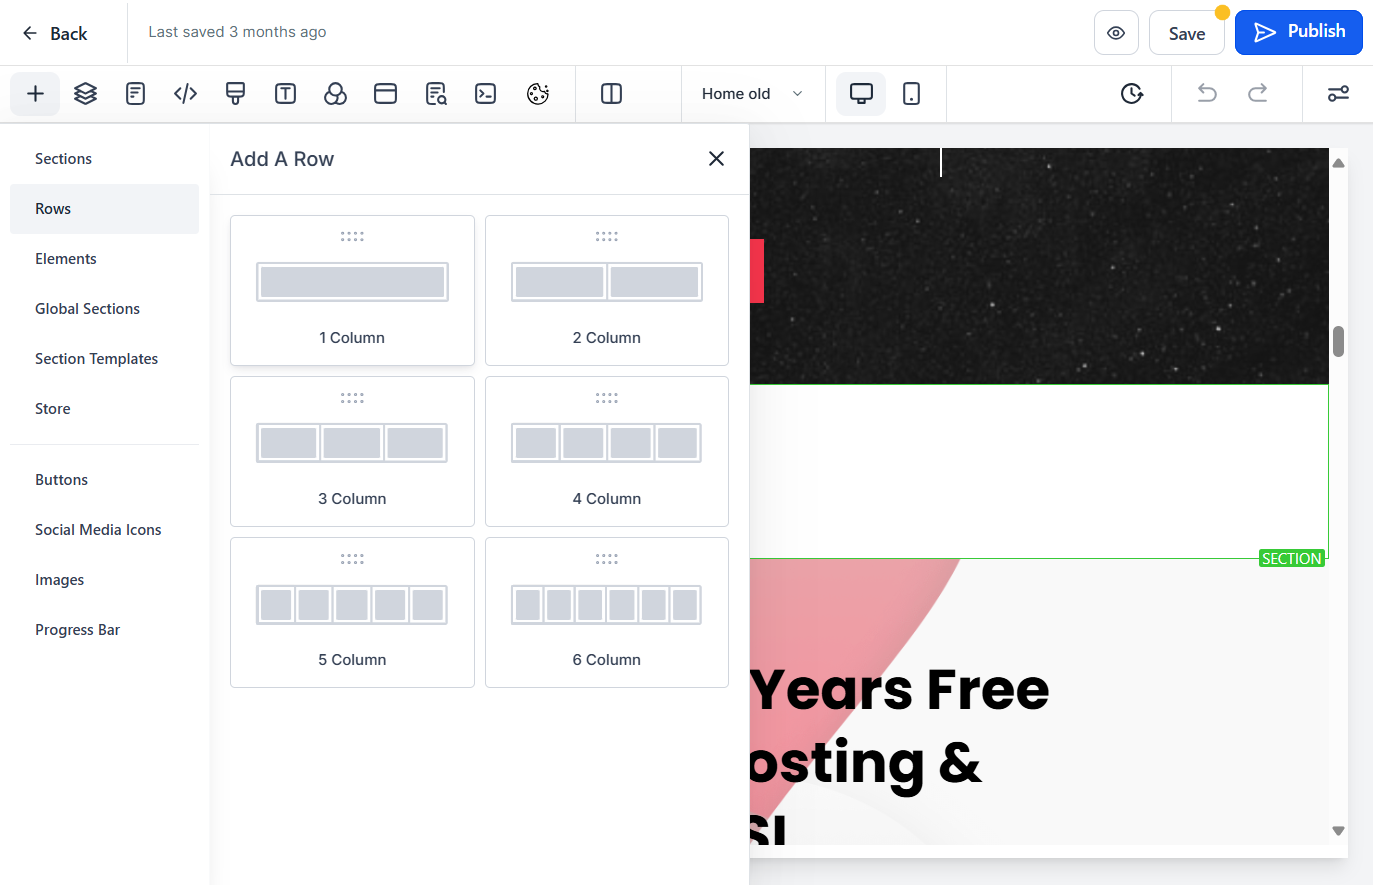Image resolution: width=1373 pixels, height=885 pixels.
Task: Open the version history clock icon
Action: 1131,94
